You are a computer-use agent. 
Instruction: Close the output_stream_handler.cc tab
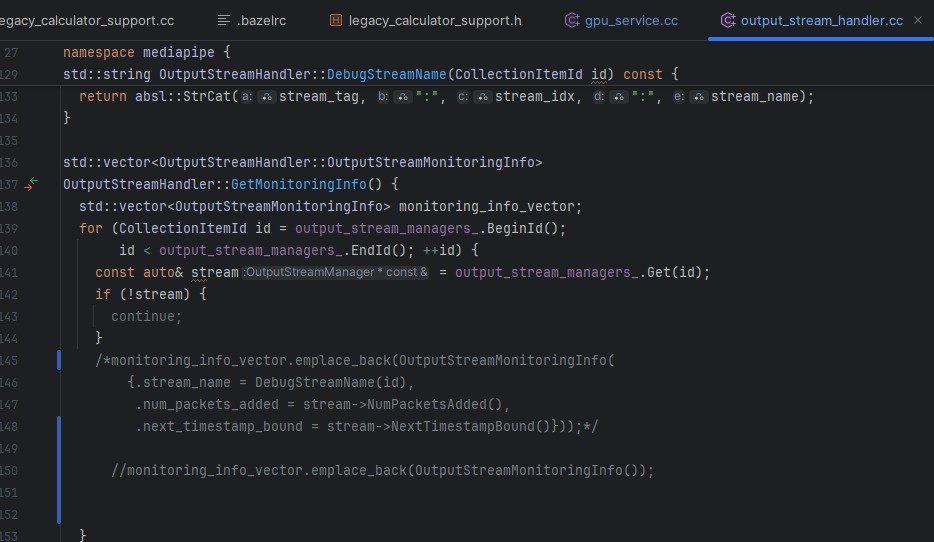tap(918, 20)
